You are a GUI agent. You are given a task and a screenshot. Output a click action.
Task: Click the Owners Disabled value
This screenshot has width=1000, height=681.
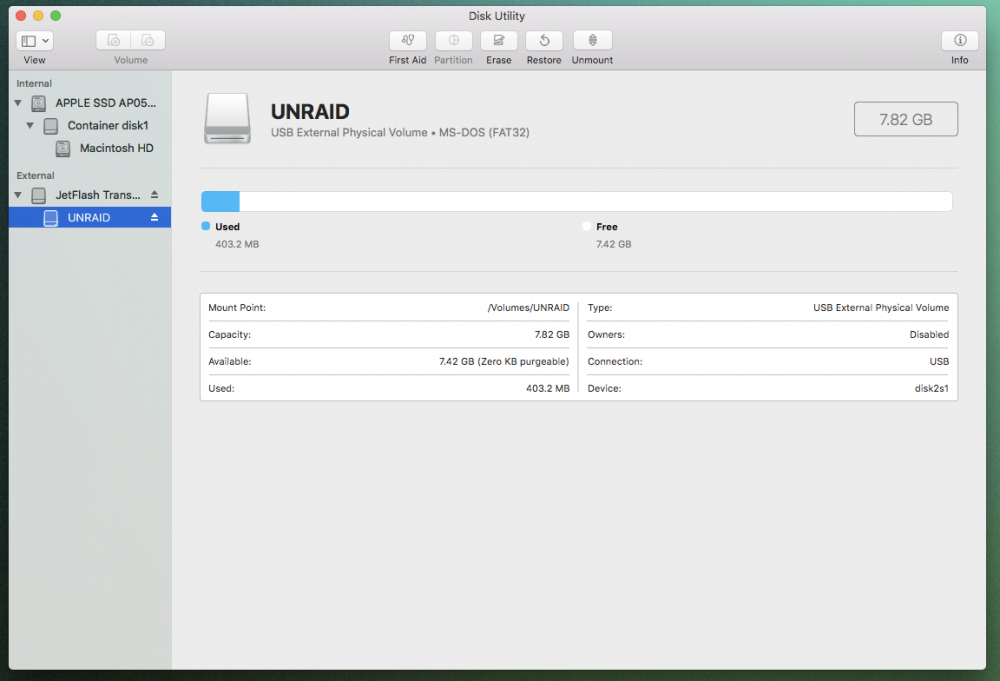(x=929, y=335)
